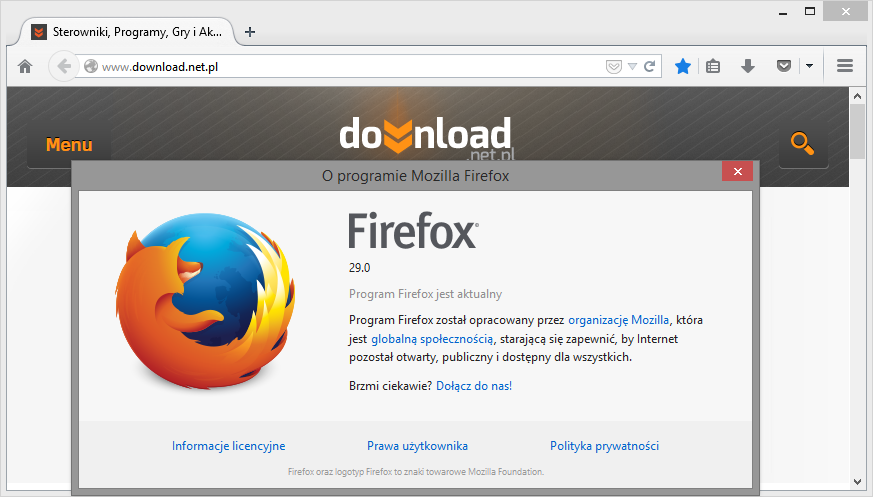
Task: Click the page scrollbar up arrow
Action: point(857,96)
